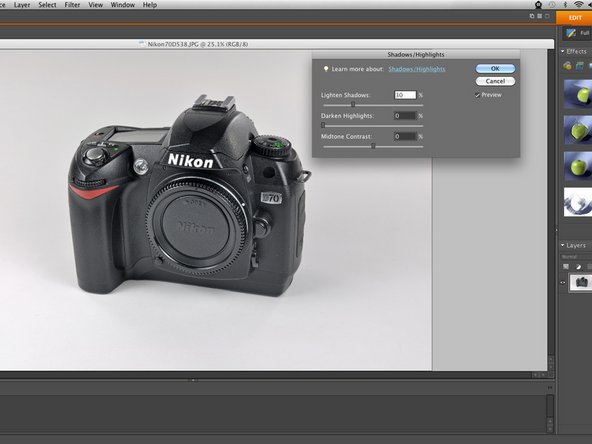Click the Lighten Shadows slider handle
This screenshot has height=444, width=592.
click(353, 104)
